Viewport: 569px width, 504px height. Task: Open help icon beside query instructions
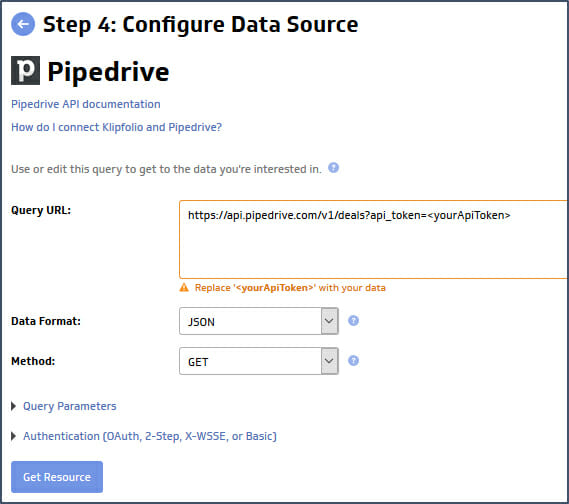[x=333, y=168]
